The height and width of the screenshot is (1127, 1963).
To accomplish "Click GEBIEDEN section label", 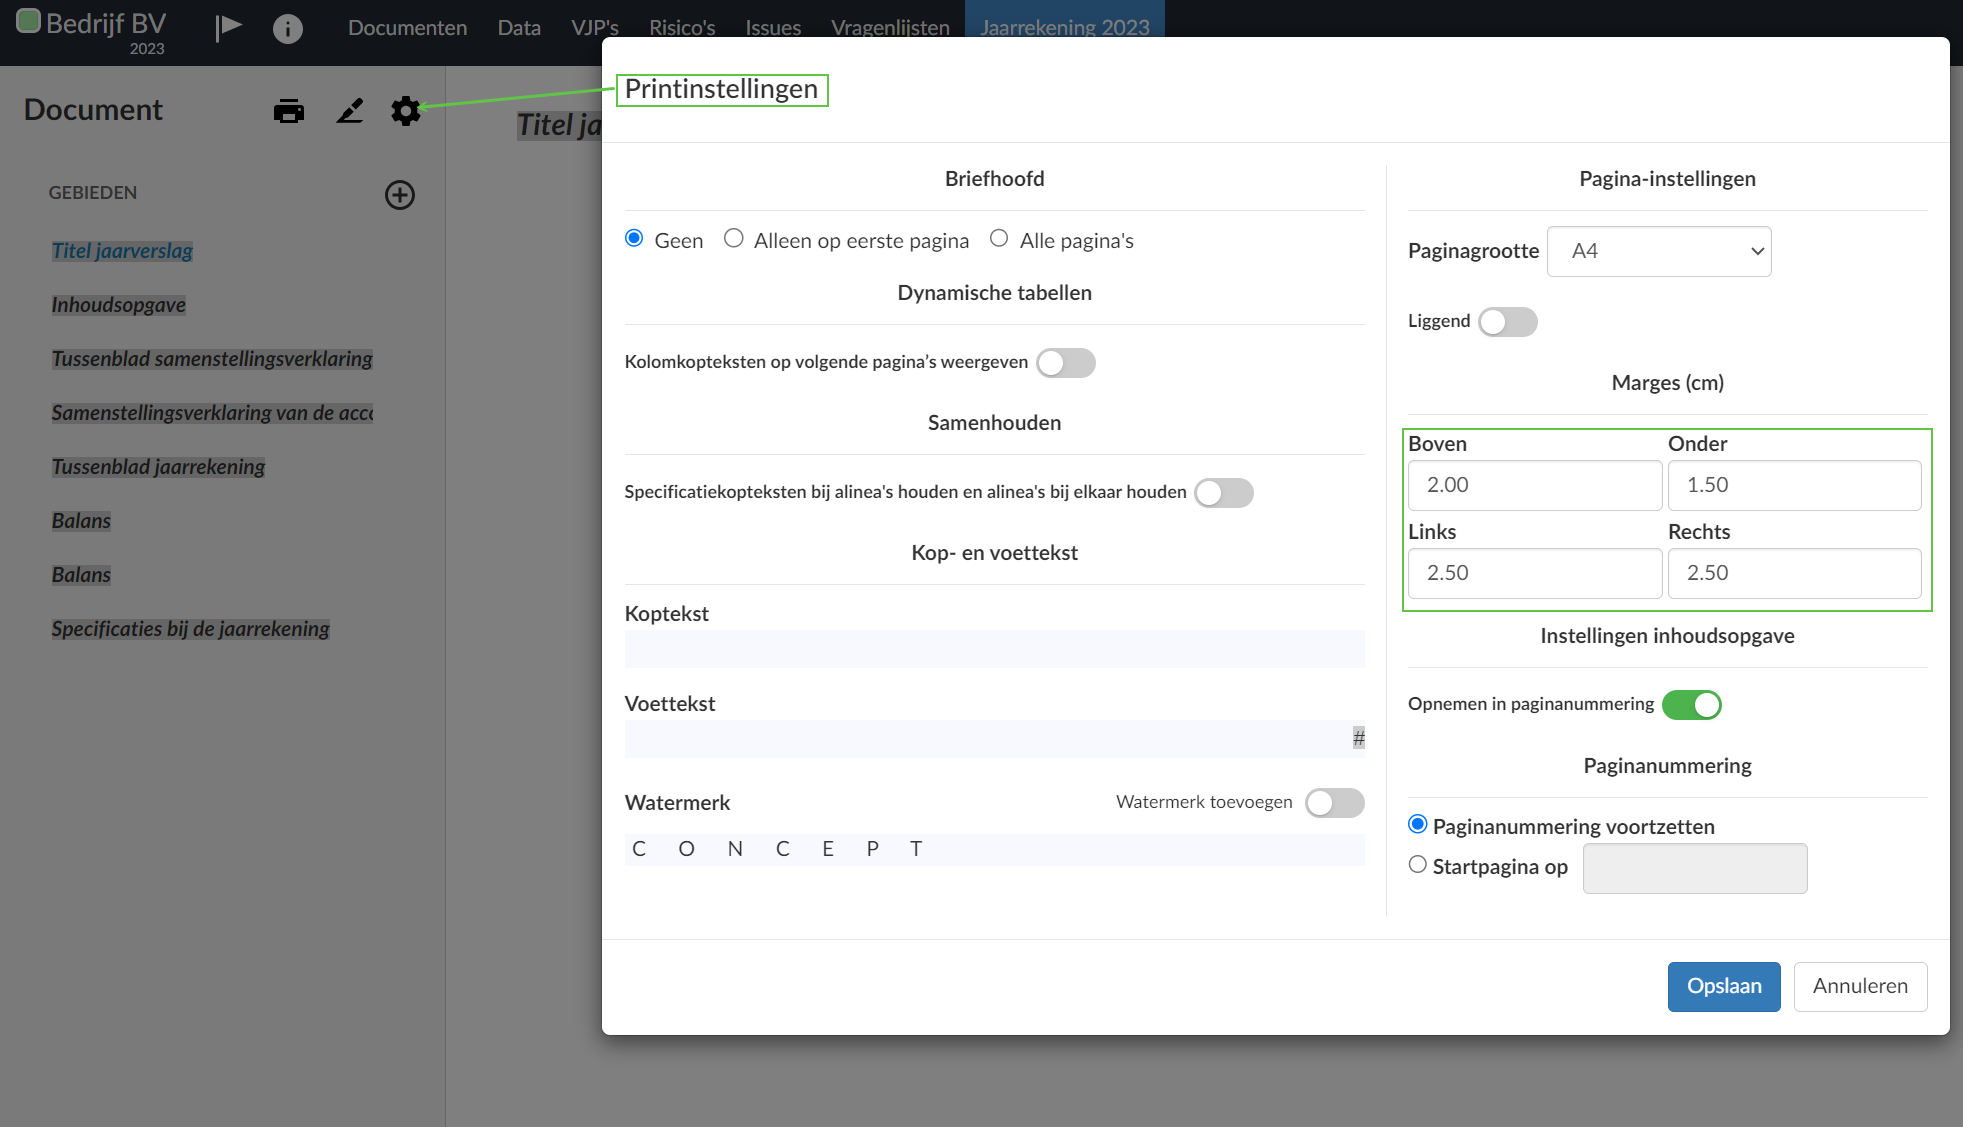I will [93, 193].
